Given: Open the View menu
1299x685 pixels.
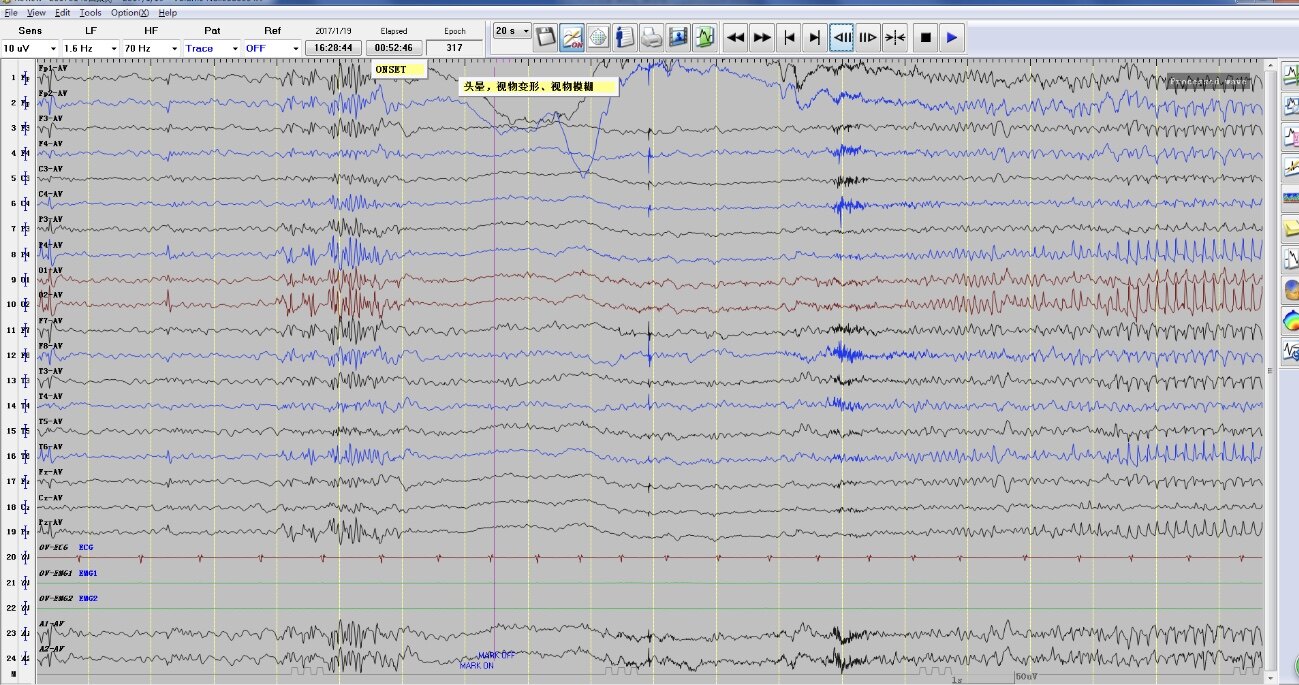Looking at the screenshot, I should (36, 13).
